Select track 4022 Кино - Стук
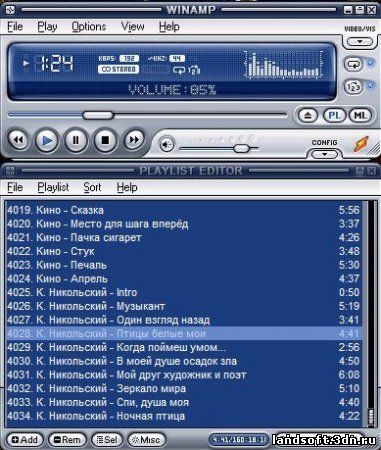The height and width of the screenshot is (450, 381). pos(184,251)
